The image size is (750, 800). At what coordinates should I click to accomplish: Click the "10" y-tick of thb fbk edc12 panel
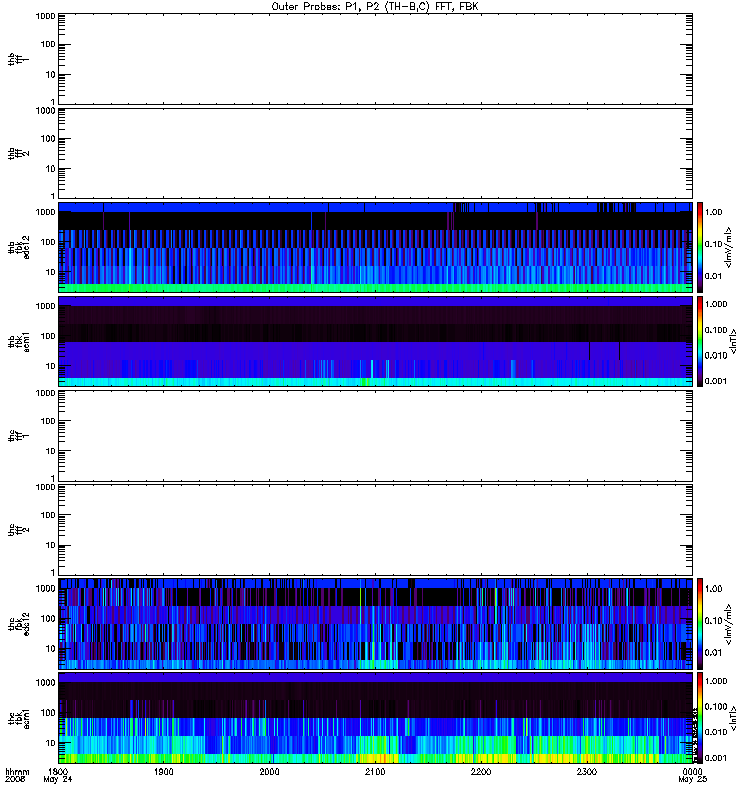click(51, 272)
